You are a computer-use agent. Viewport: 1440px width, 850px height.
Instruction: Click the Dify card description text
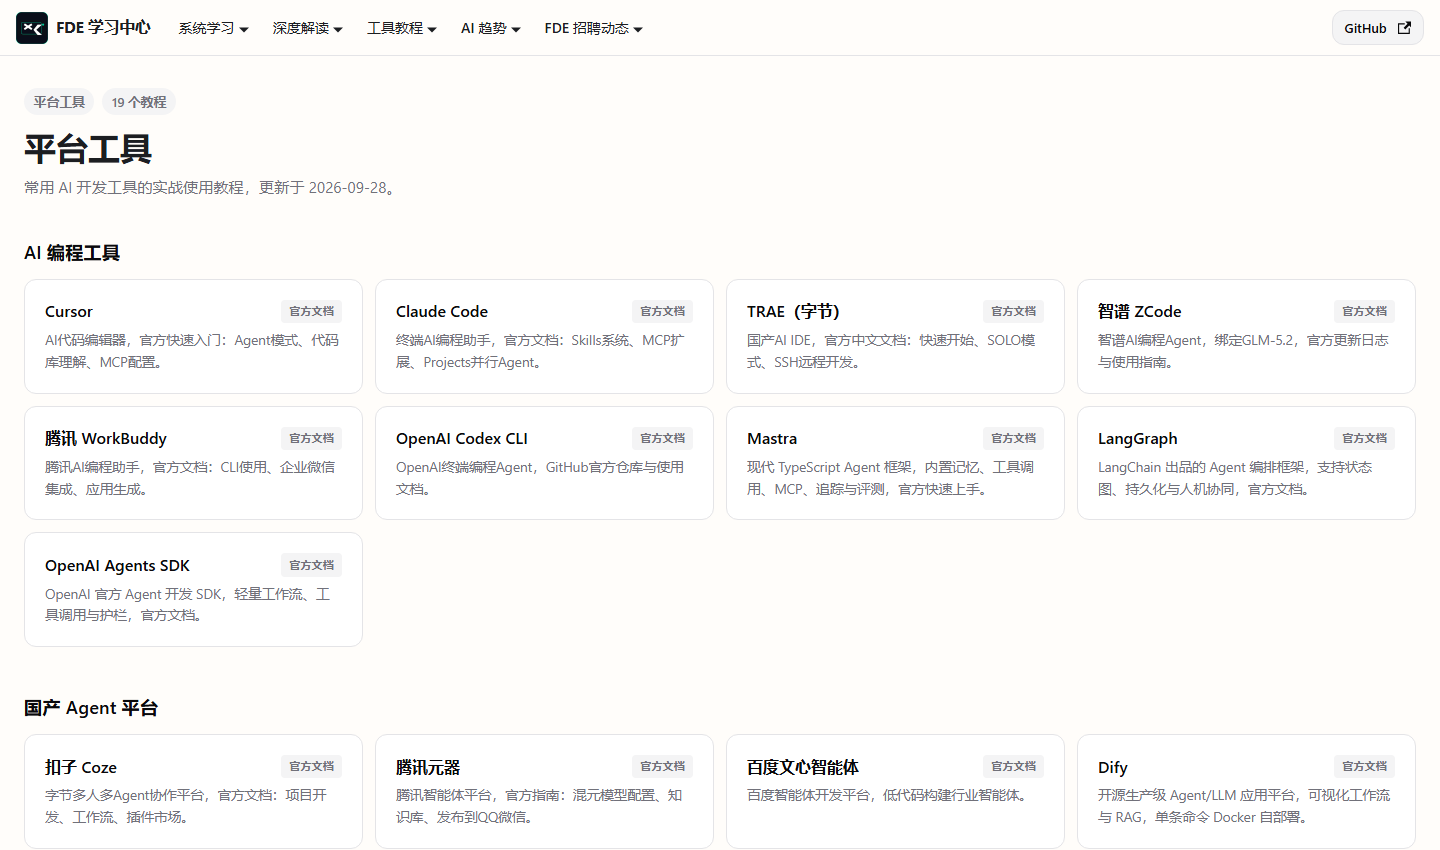pyautogui.click(x=1244, y=806)
